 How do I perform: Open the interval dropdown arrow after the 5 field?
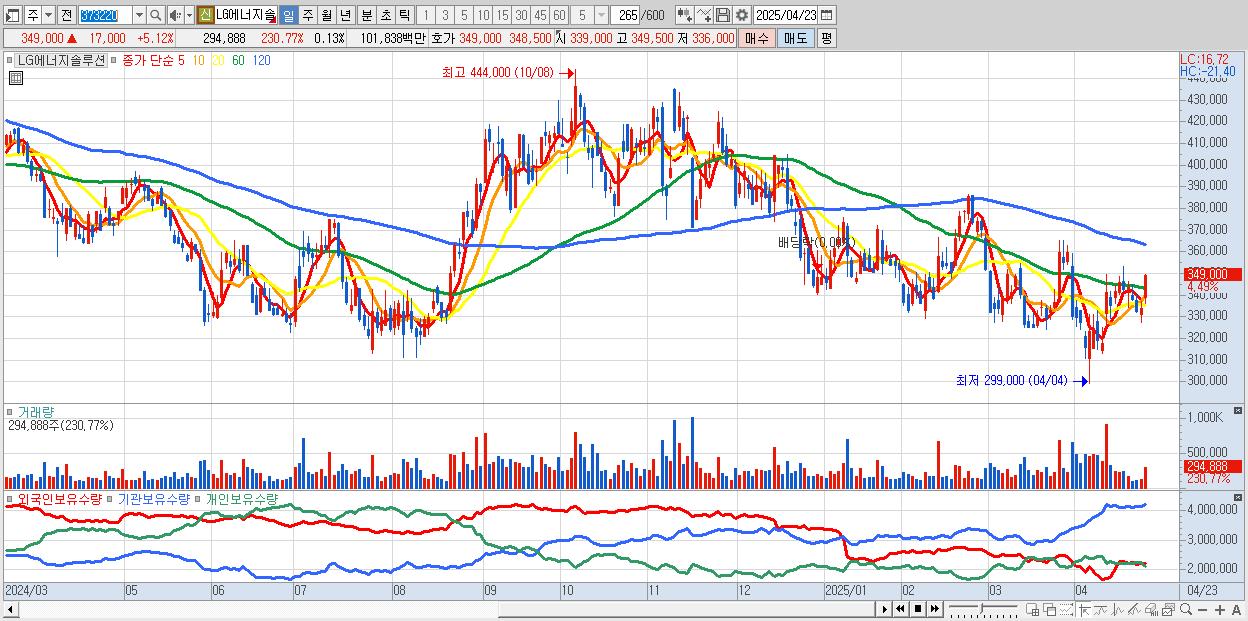pyautogui.click(x=601, y=15)
